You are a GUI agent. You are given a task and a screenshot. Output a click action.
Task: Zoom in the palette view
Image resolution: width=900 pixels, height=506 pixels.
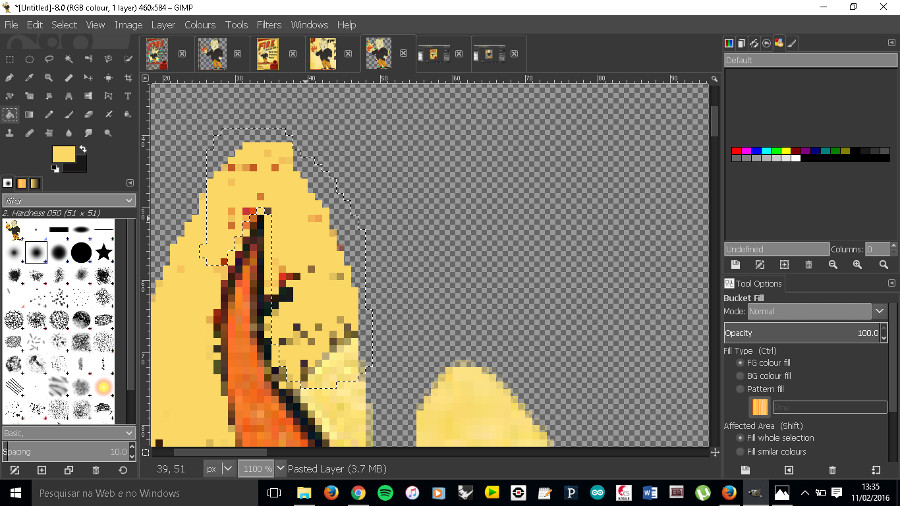(858, 264)
